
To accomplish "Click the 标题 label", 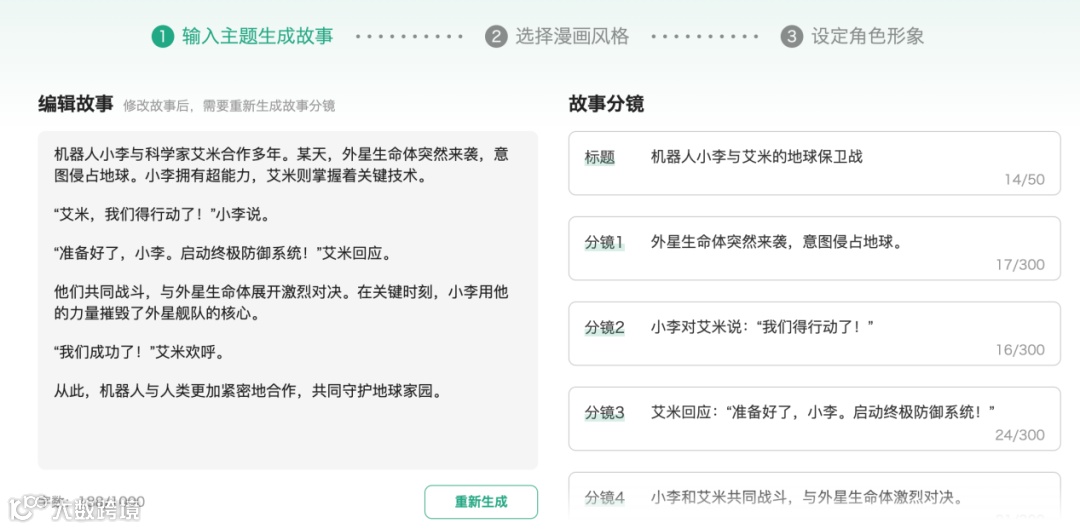I will 600,157.
